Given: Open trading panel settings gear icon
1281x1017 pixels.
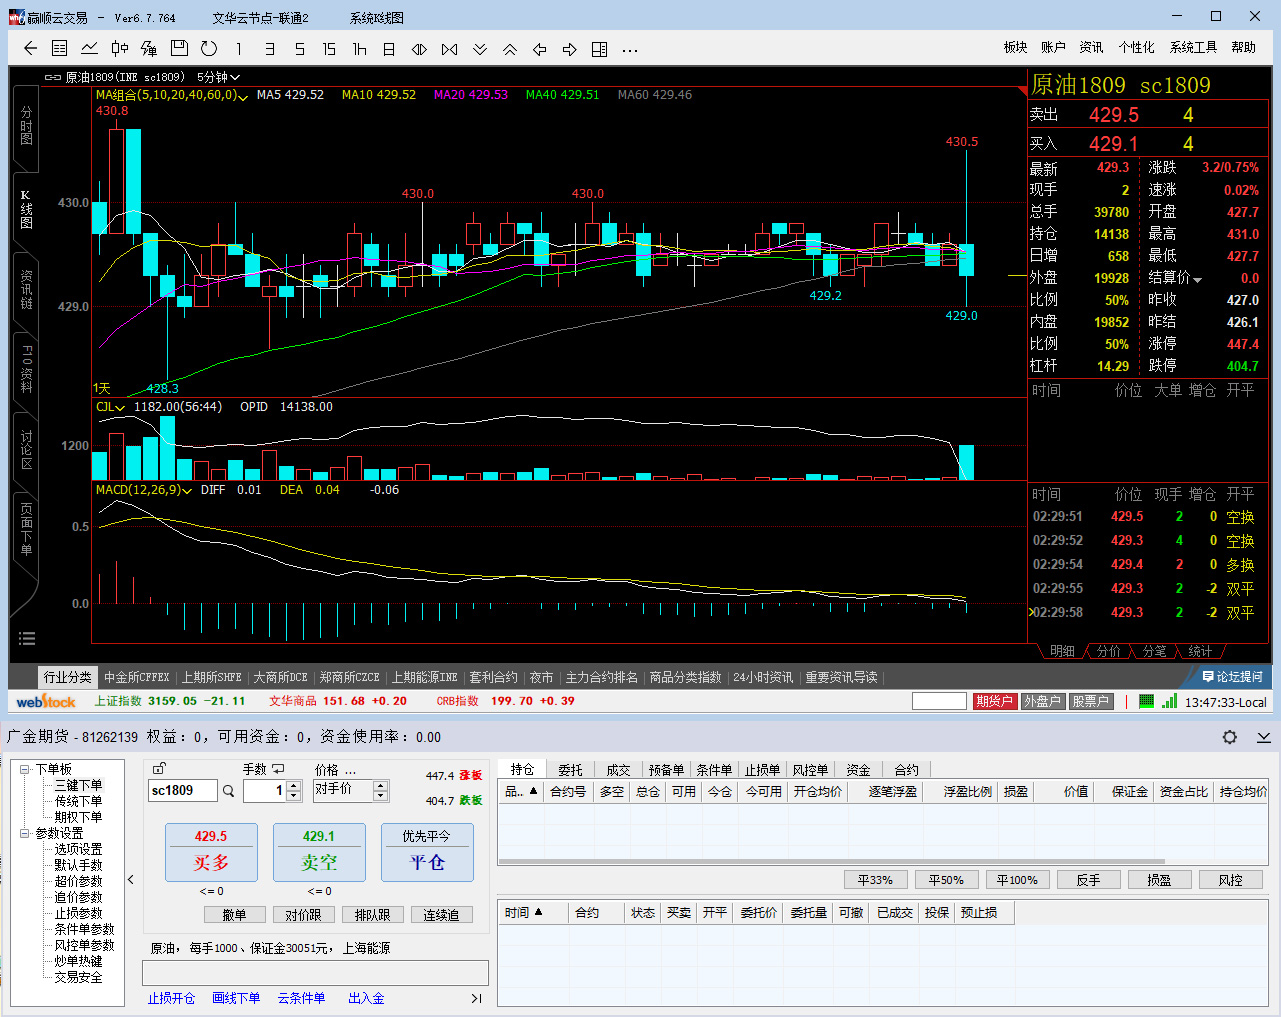Looking at the screenshot, I should (x=1229, y=737).
